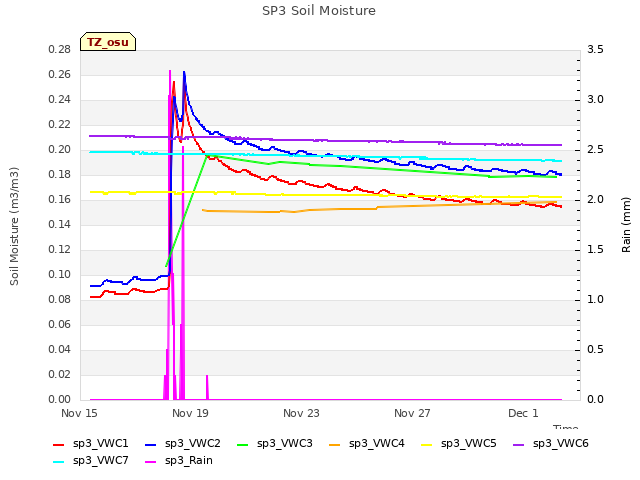
Task: Click the sp3_VWC1 legend label
Action: point(100,443)
